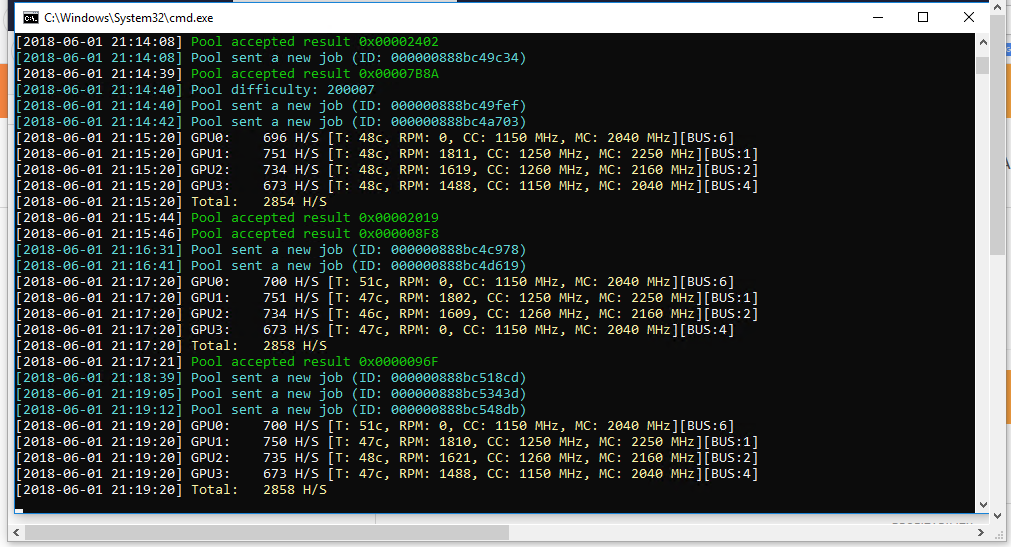Click job ID 000000888bc49c34 line
Screen dimensions: 1011x547
(x=271, y=57)
